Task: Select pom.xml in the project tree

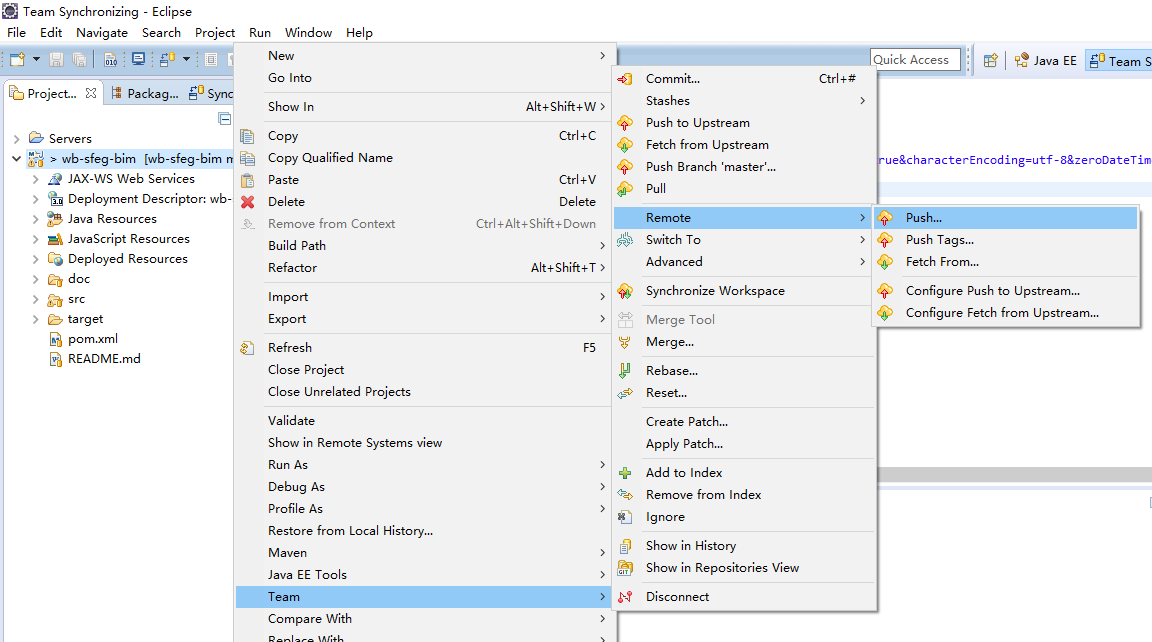Action: (93, 339)
